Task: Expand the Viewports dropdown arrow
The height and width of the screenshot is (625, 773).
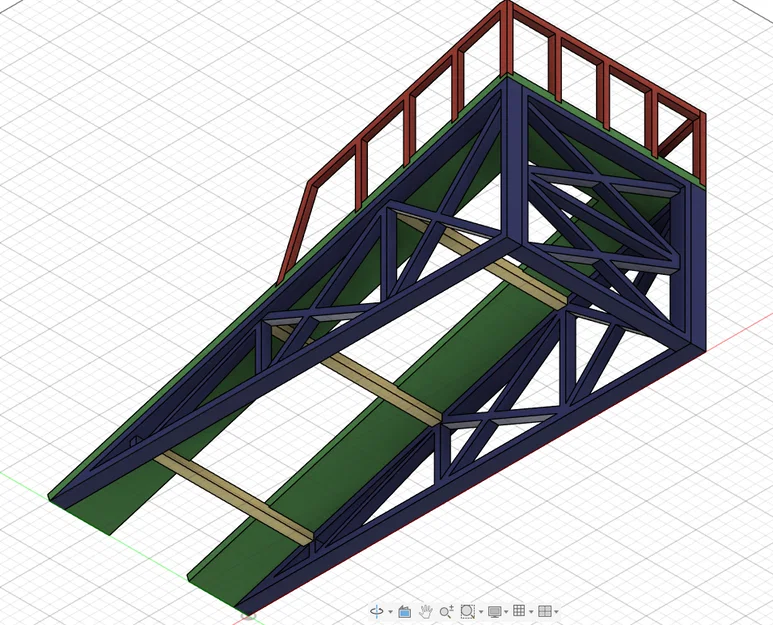Action: (x=556, y=612)
